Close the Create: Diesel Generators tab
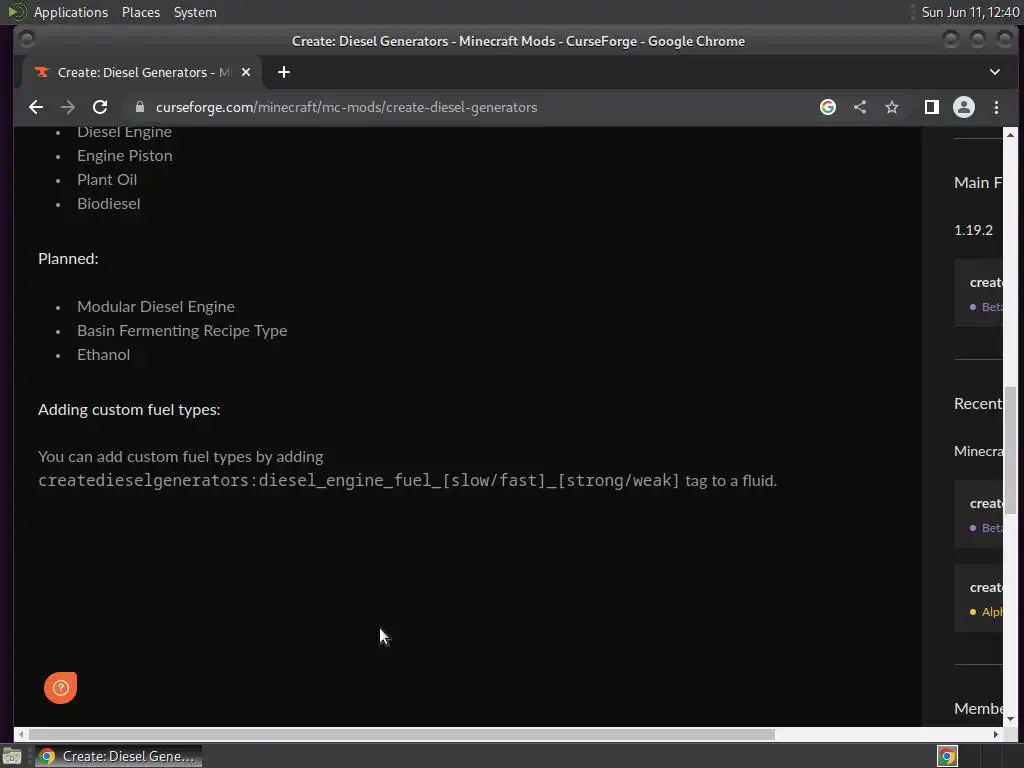 [246, 72]
